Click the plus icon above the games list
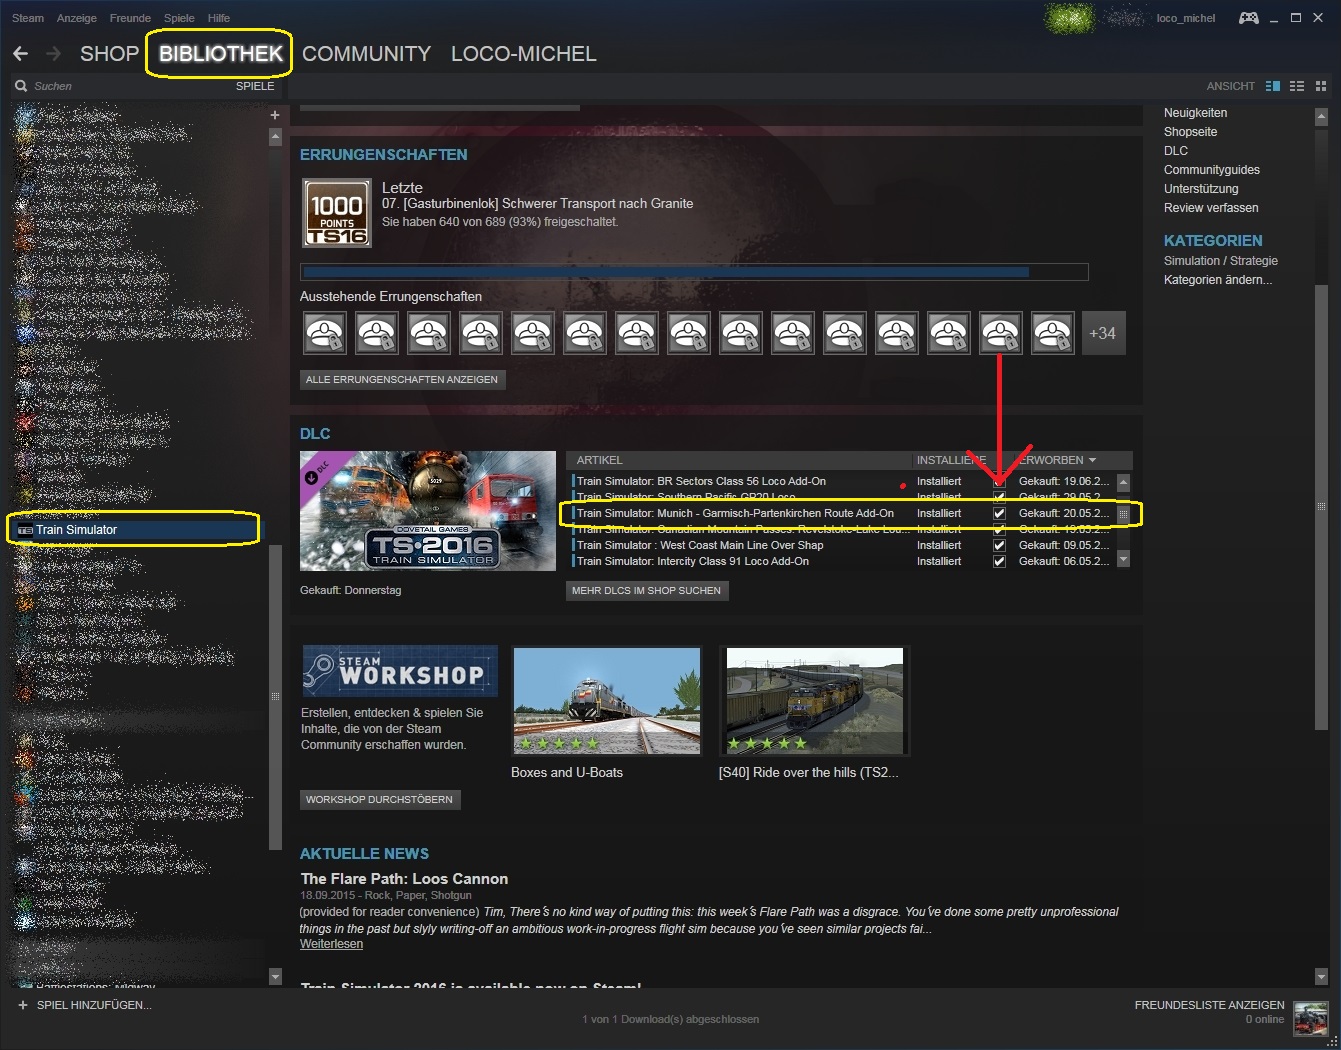1341x1050 pixels. click(275, 115)
